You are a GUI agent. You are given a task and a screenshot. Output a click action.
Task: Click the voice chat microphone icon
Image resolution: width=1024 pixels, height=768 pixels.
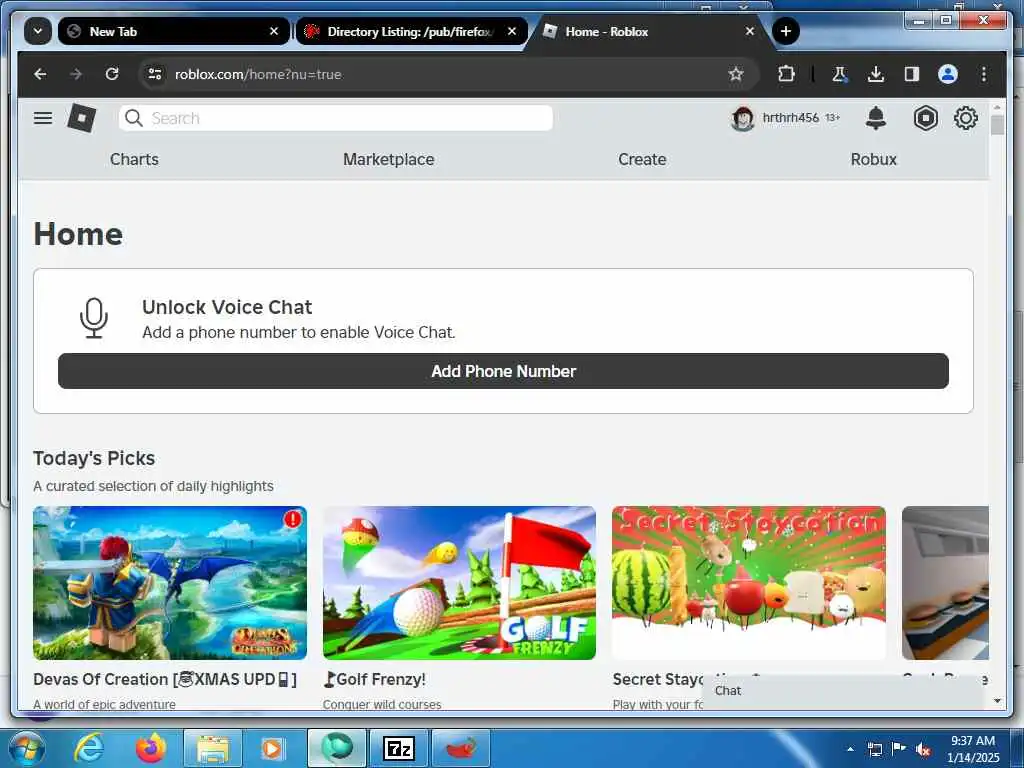pos(94,318)
